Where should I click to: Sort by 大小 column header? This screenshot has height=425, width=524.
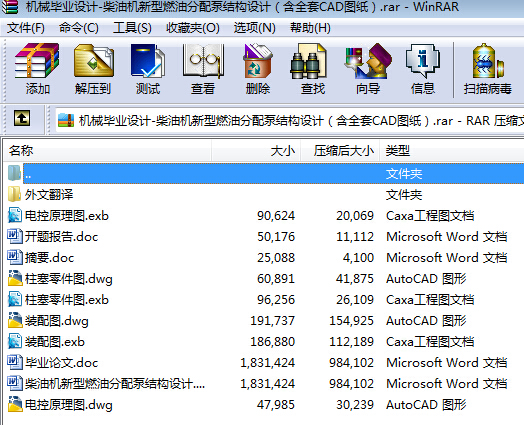coord(256,151)
